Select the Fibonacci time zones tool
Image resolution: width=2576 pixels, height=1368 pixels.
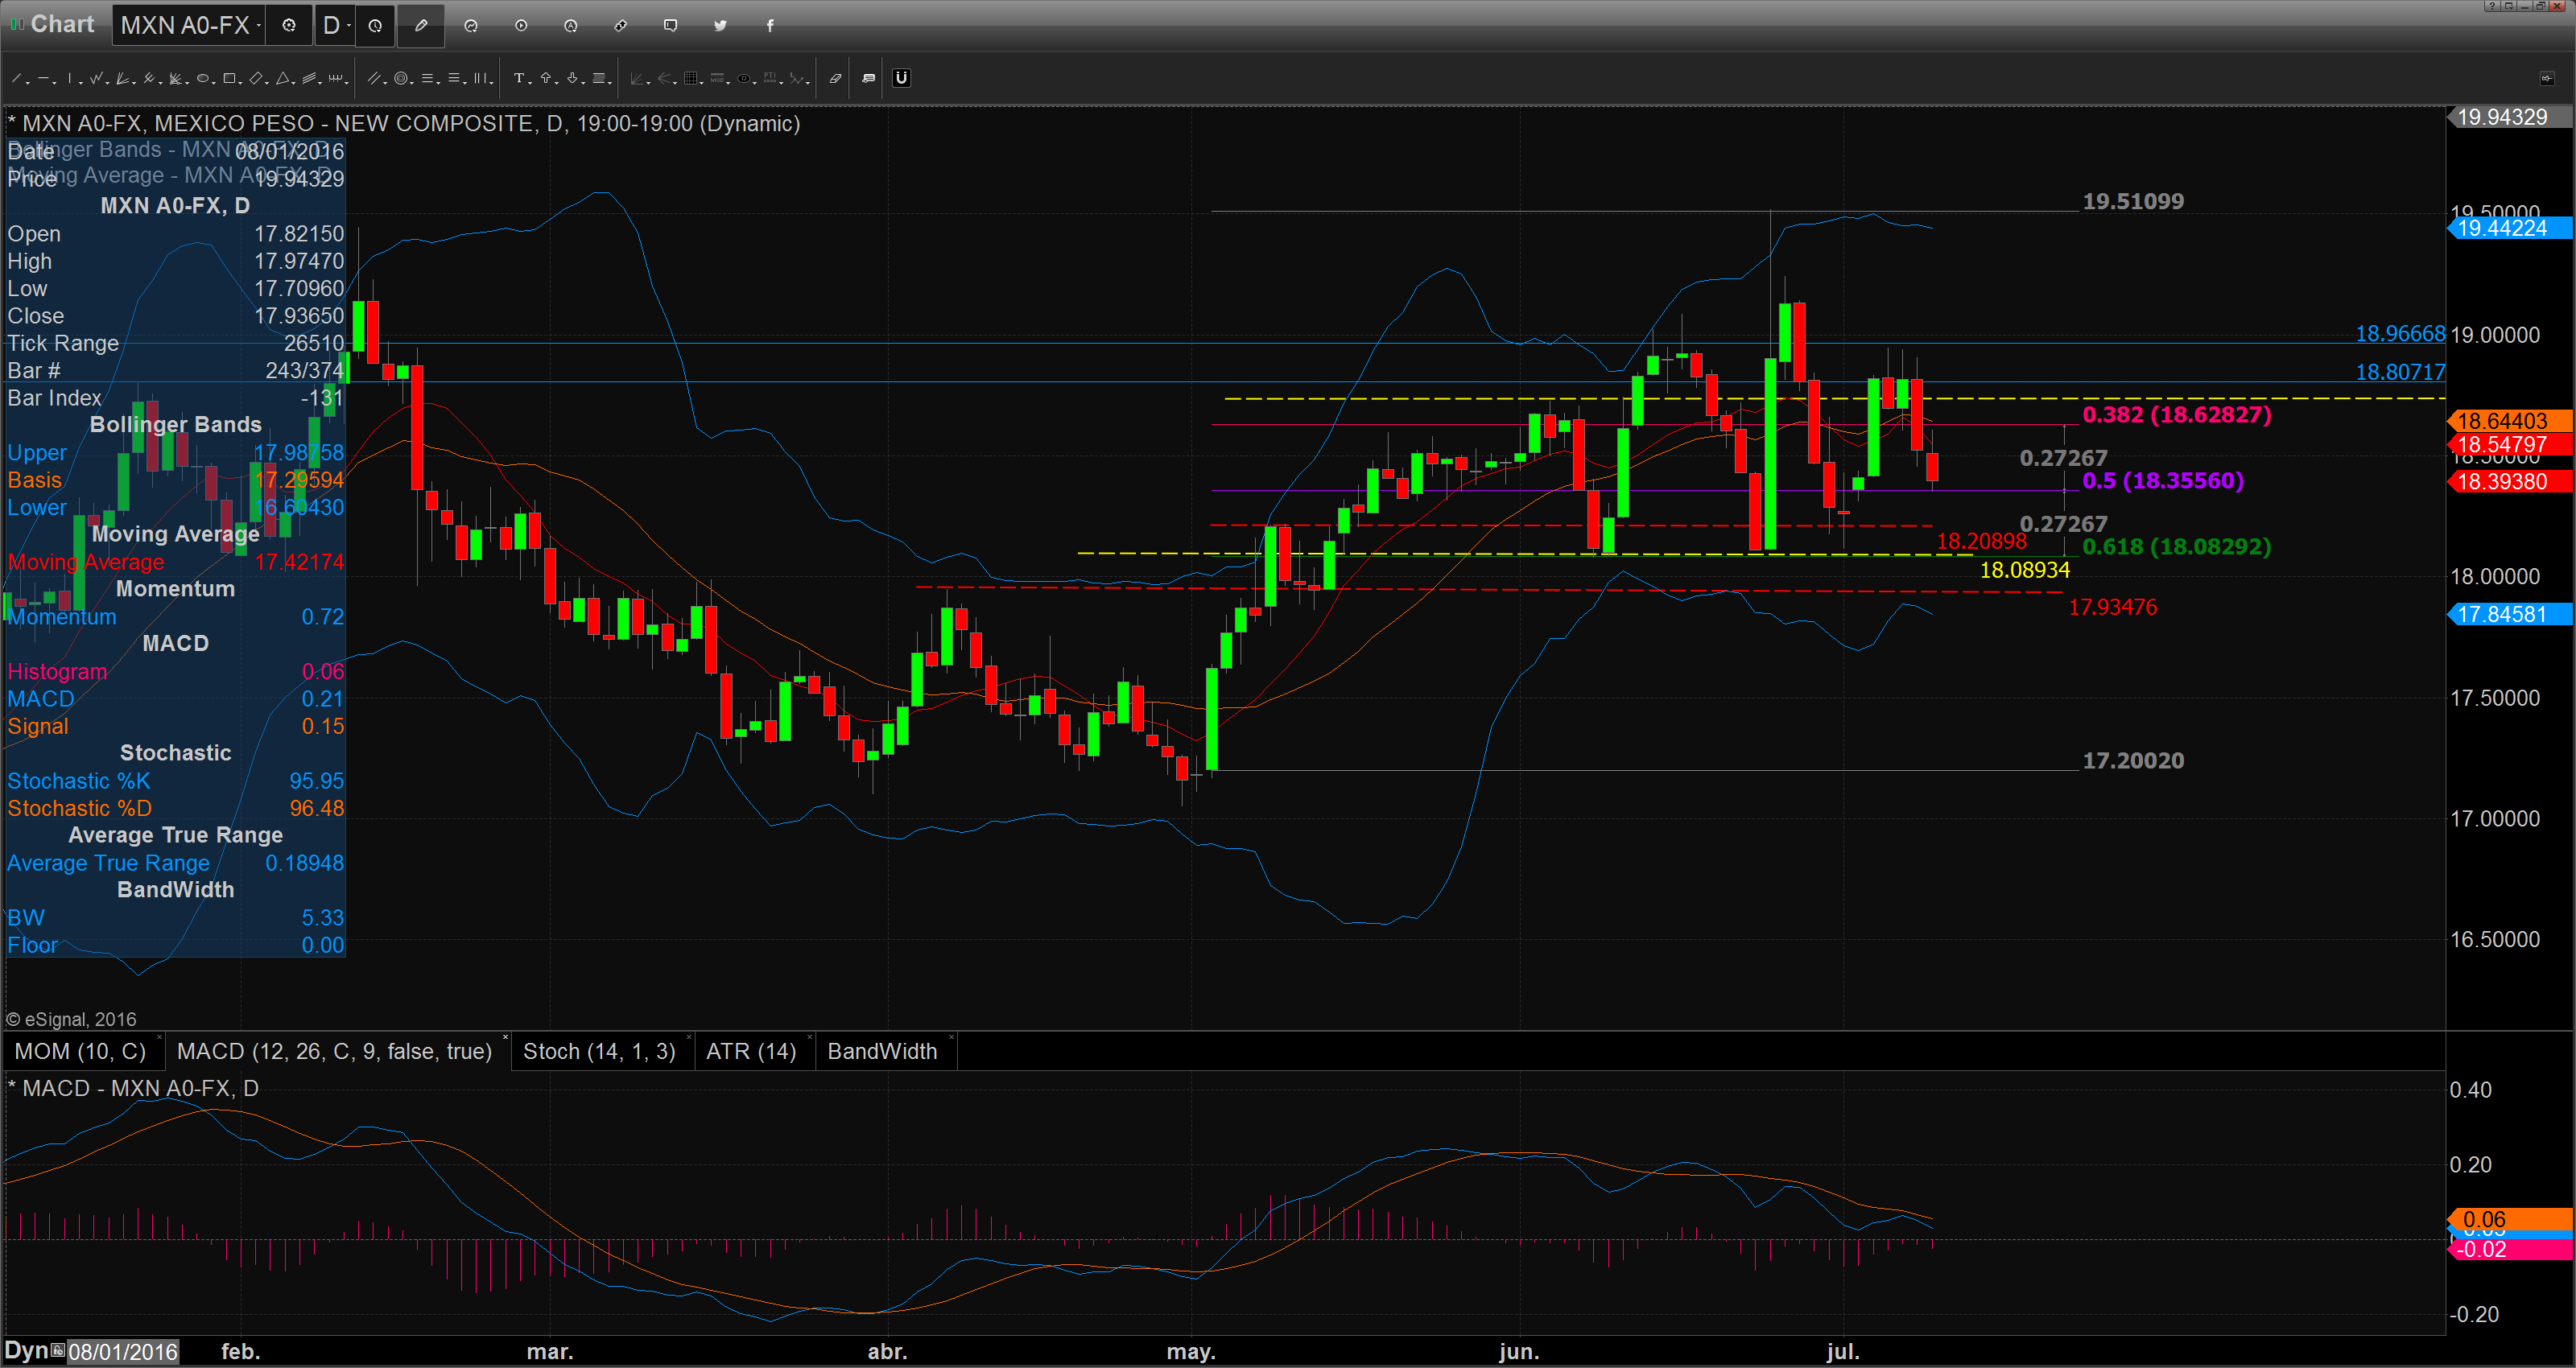[x=480, y=78]
